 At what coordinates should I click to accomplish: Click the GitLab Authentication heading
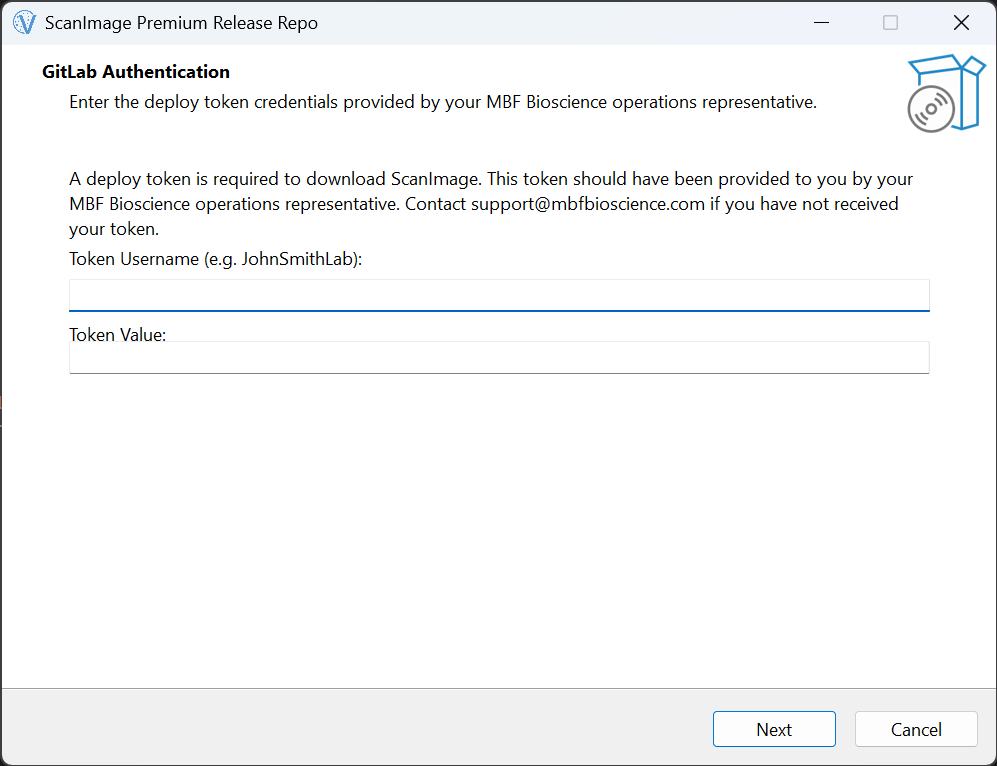point(136,72)
